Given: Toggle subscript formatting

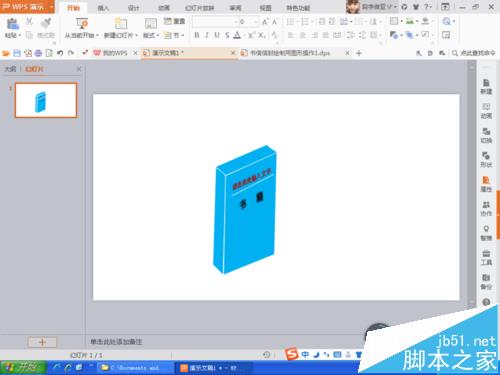Looking at the screenshot, I should coord(262,35).
